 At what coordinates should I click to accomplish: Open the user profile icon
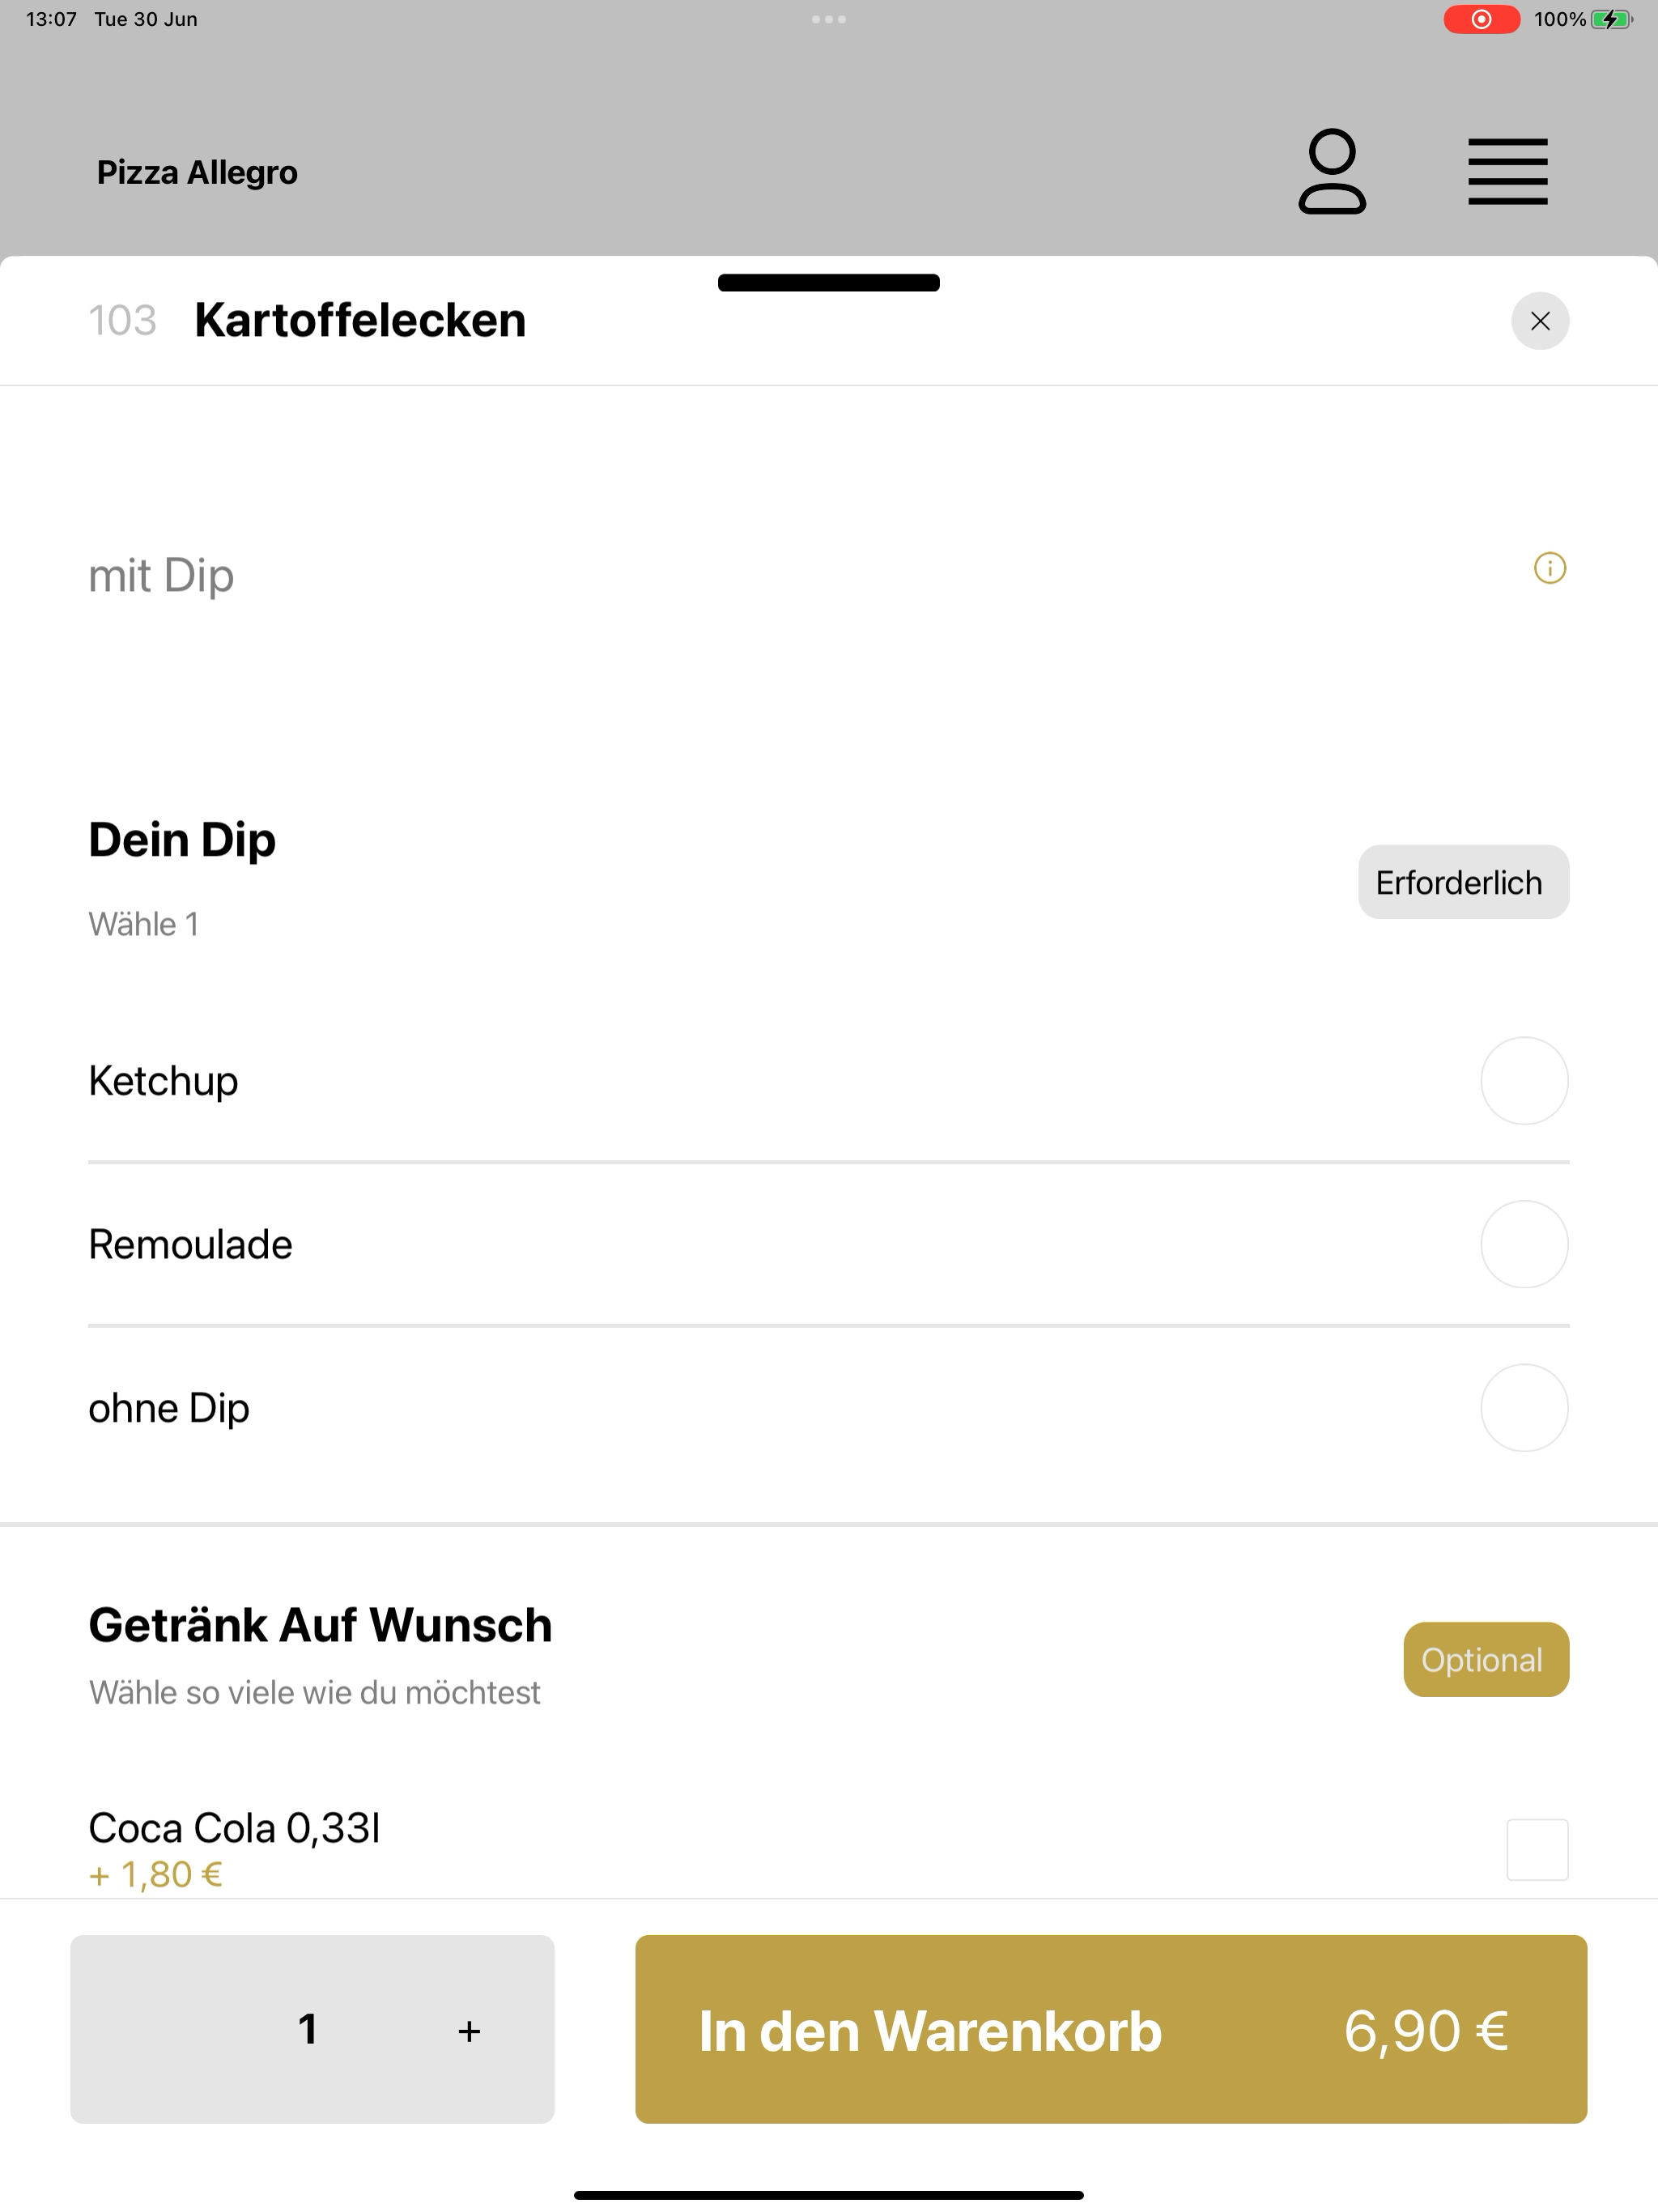click(1331, 171)
